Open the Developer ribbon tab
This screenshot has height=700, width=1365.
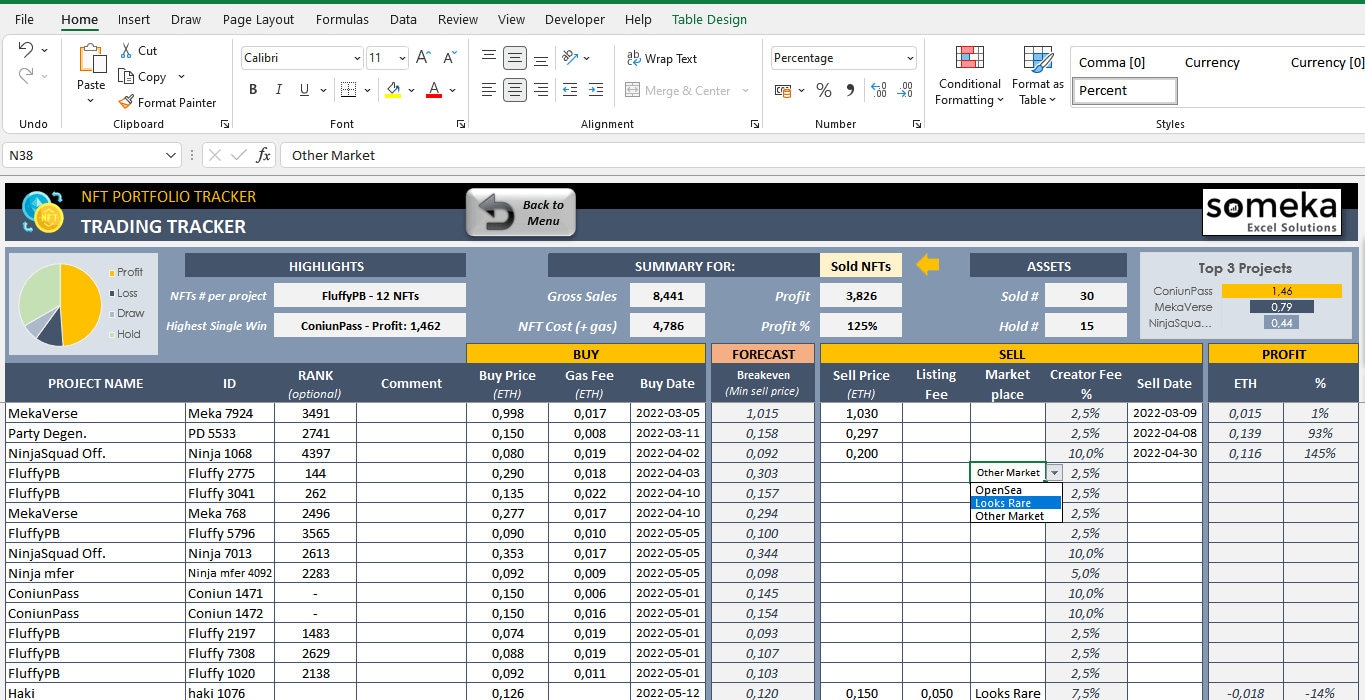tap(574, 19)
